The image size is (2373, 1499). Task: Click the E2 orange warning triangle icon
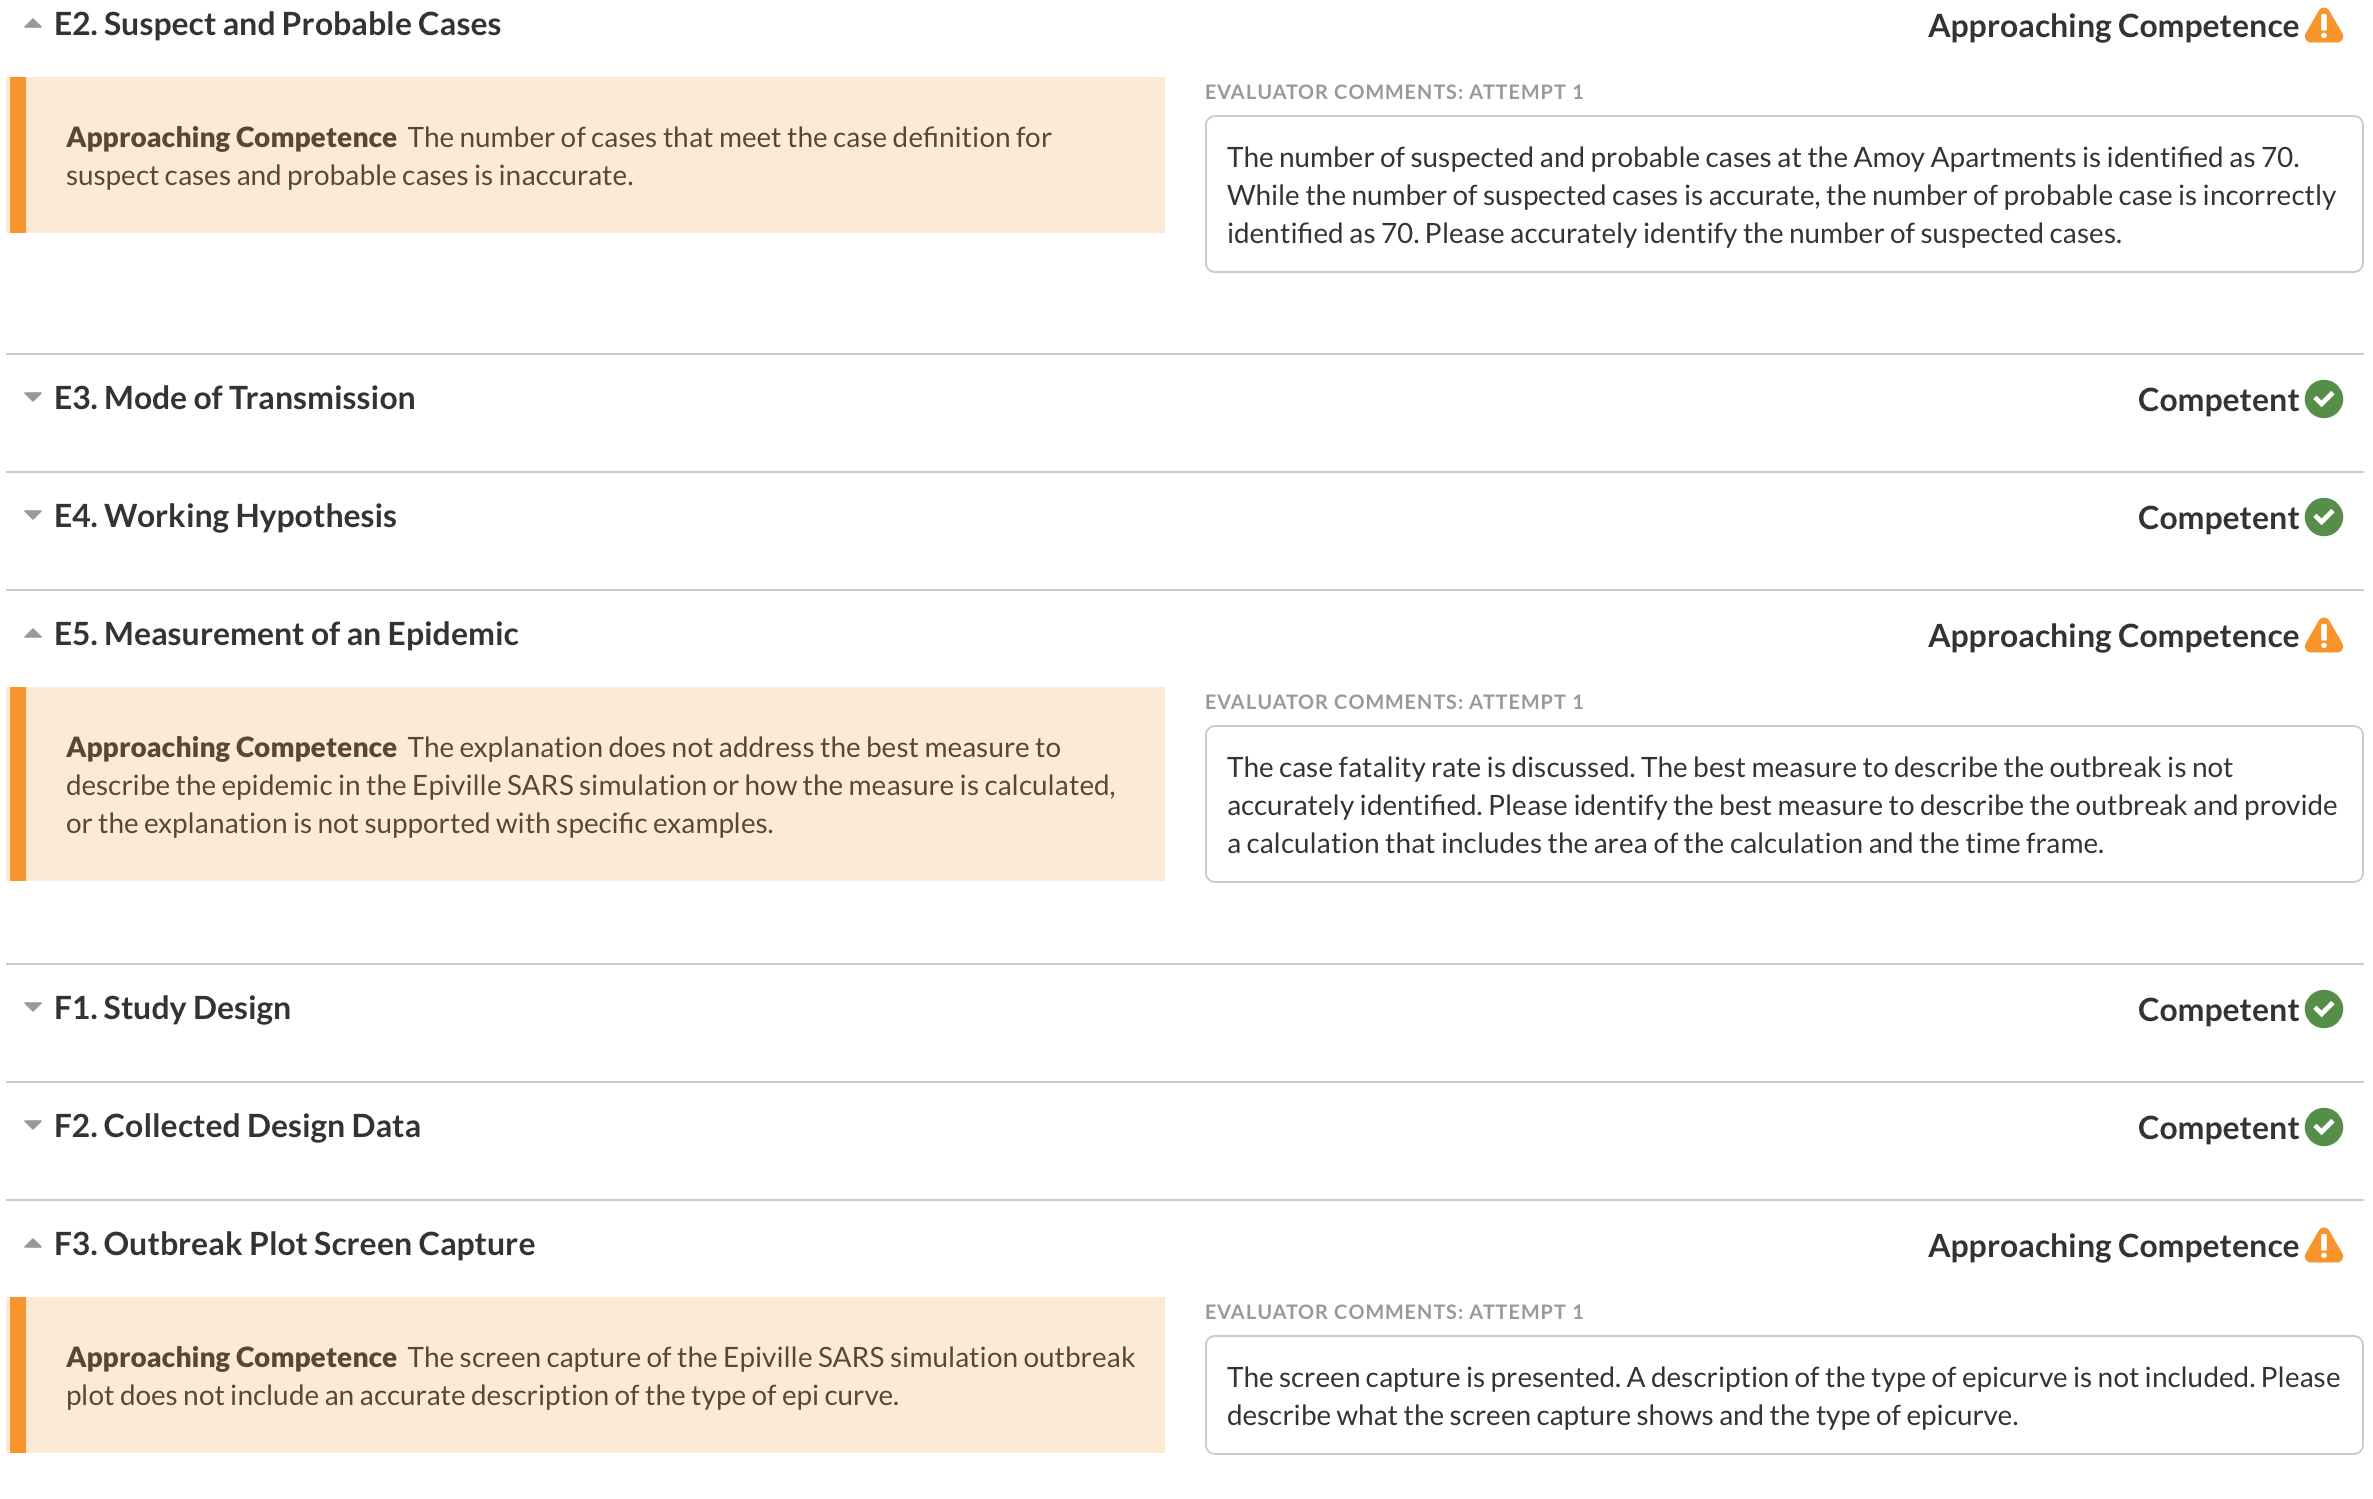2324,26
